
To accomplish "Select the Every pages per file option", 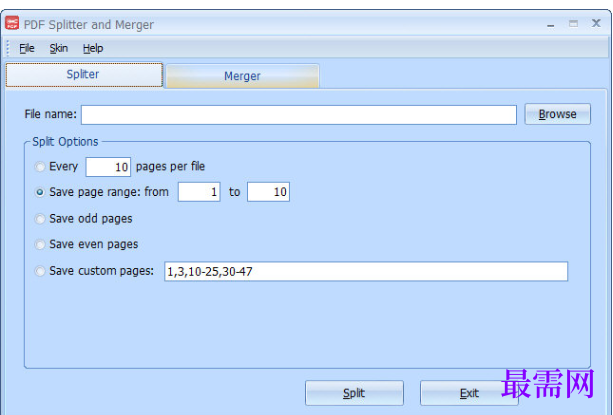I will point(39,167).
